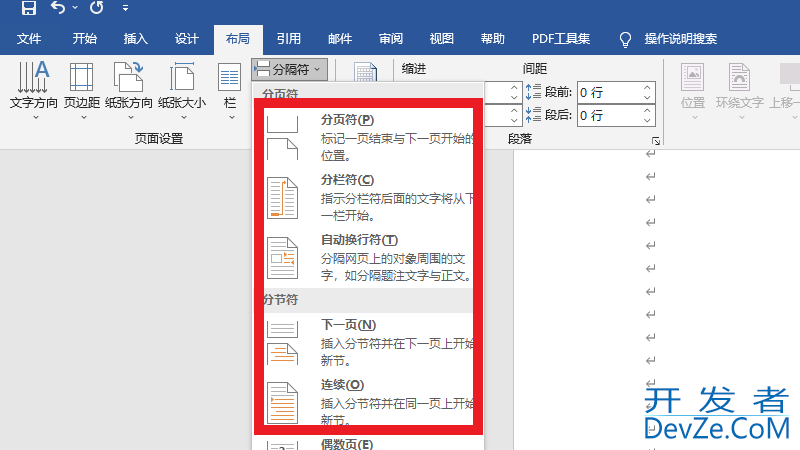Screen dimensions: 800x450
Task: Choose 偶数页(E) section break
Action: tap(347, 444)
